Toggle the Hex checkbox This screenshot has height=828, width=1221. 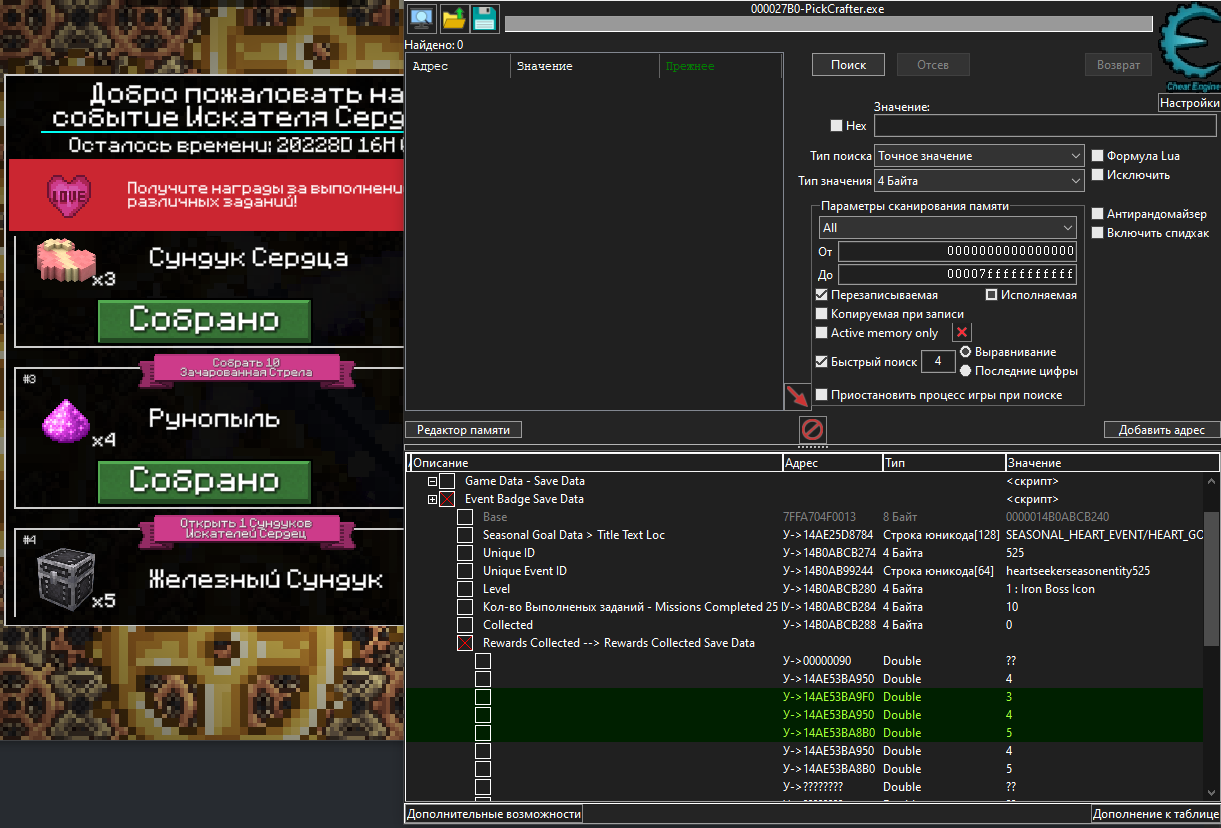click(836, 126)
